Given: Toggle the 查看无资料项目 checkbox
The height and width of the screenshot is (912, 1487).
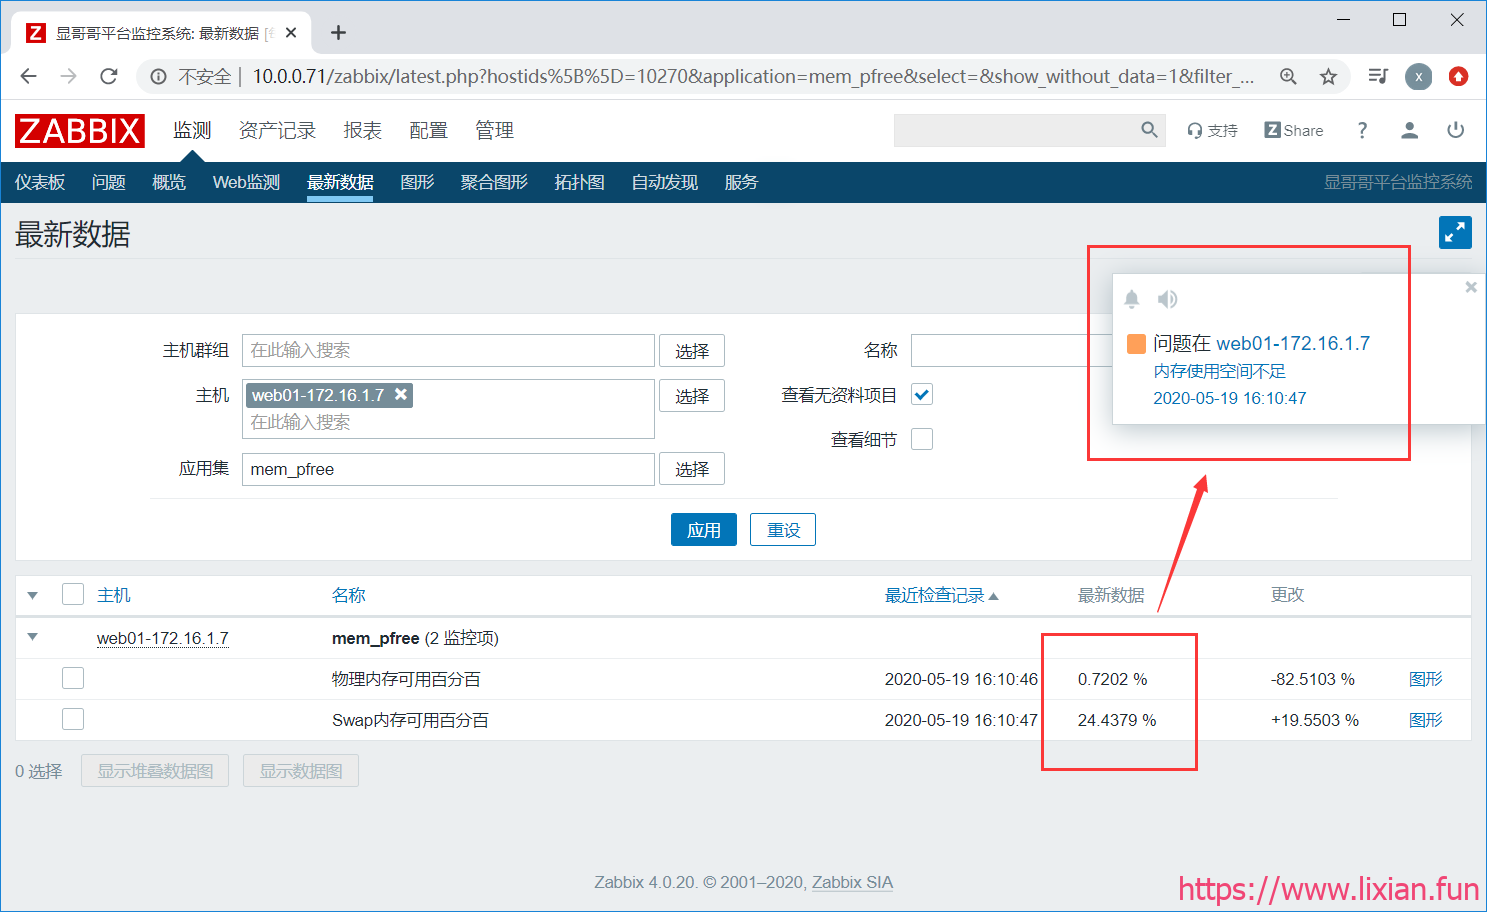Looking at the screenshot, I should pos(922,394).
